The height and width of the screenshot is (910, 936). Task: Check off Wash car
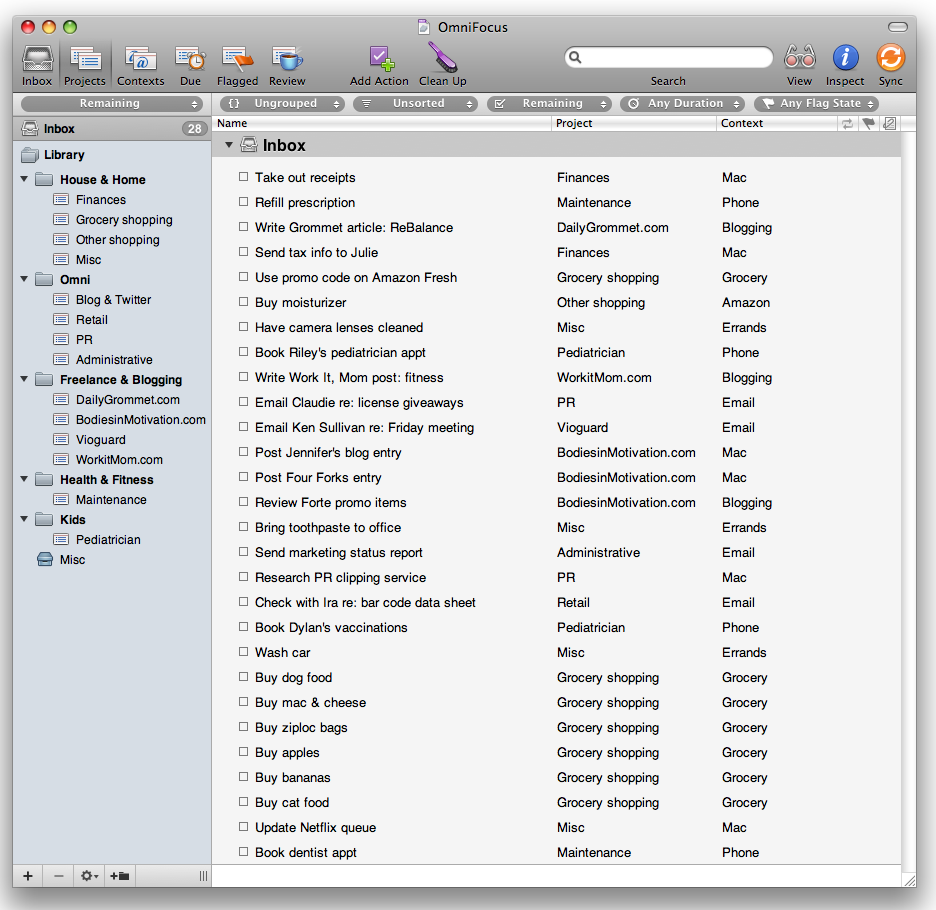click(x=244, y=651)
